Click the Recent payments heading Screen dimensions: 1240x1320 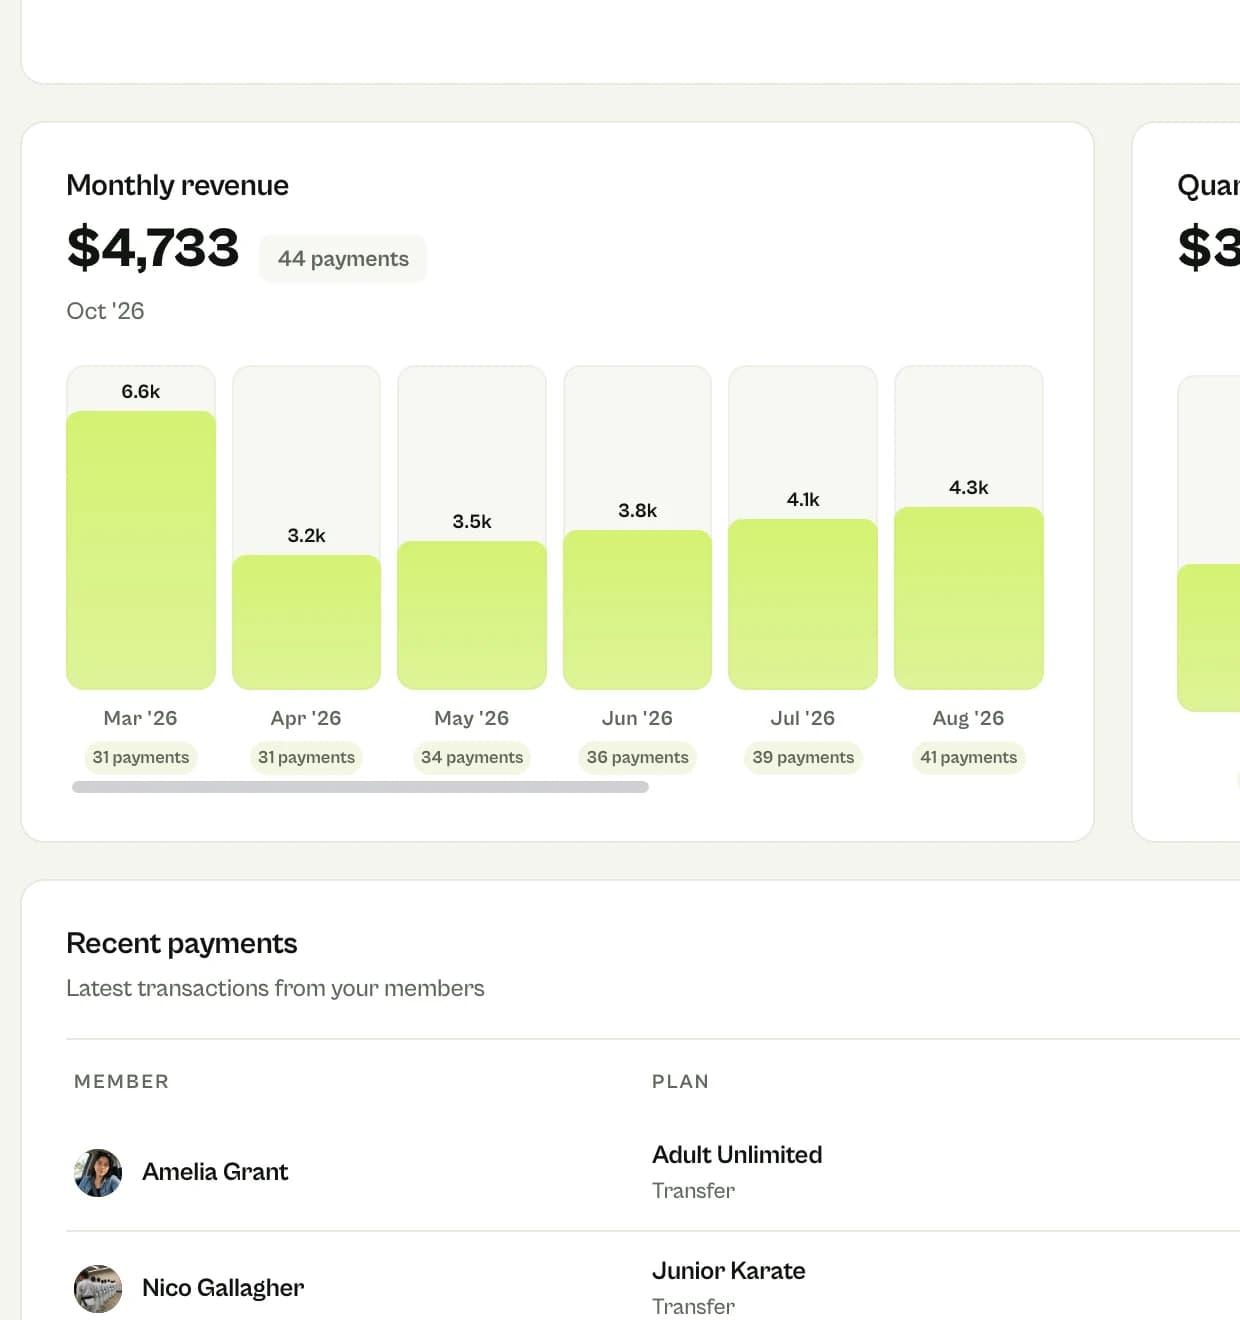pos(182,943)
